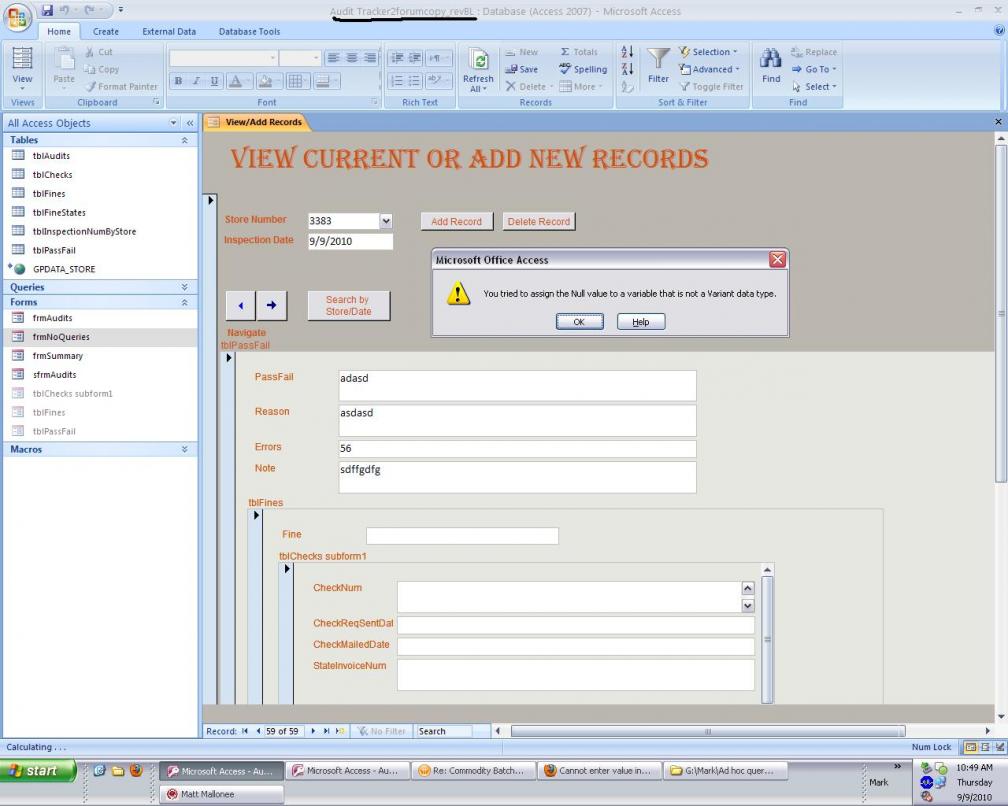Screen dimensions: 1008x806
Task: Open the Matt Mallonee taskbar item
Action: (x=222, y=794)
